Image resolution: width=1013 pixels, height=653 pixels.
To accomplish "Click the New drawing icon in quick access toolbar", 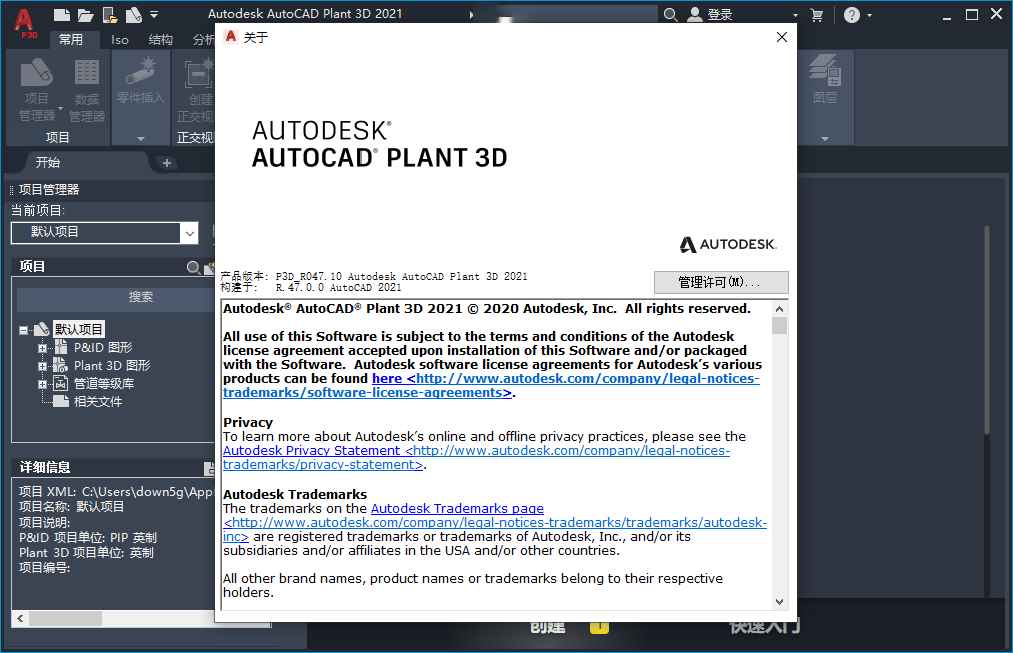I will tap(62, 14).
